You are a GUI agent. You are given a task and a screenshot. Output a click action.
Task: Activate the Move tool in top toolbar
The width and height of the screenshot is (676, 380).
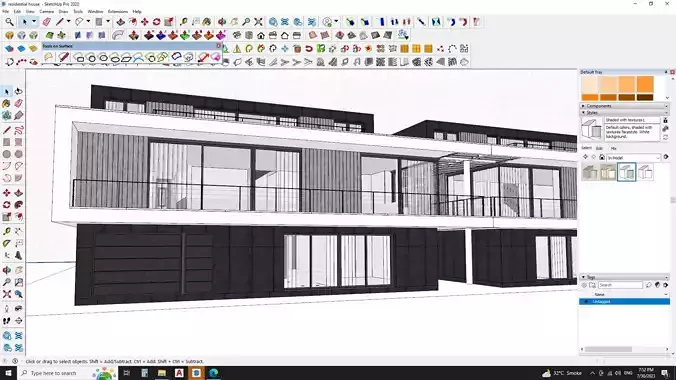tap(145, 22)
